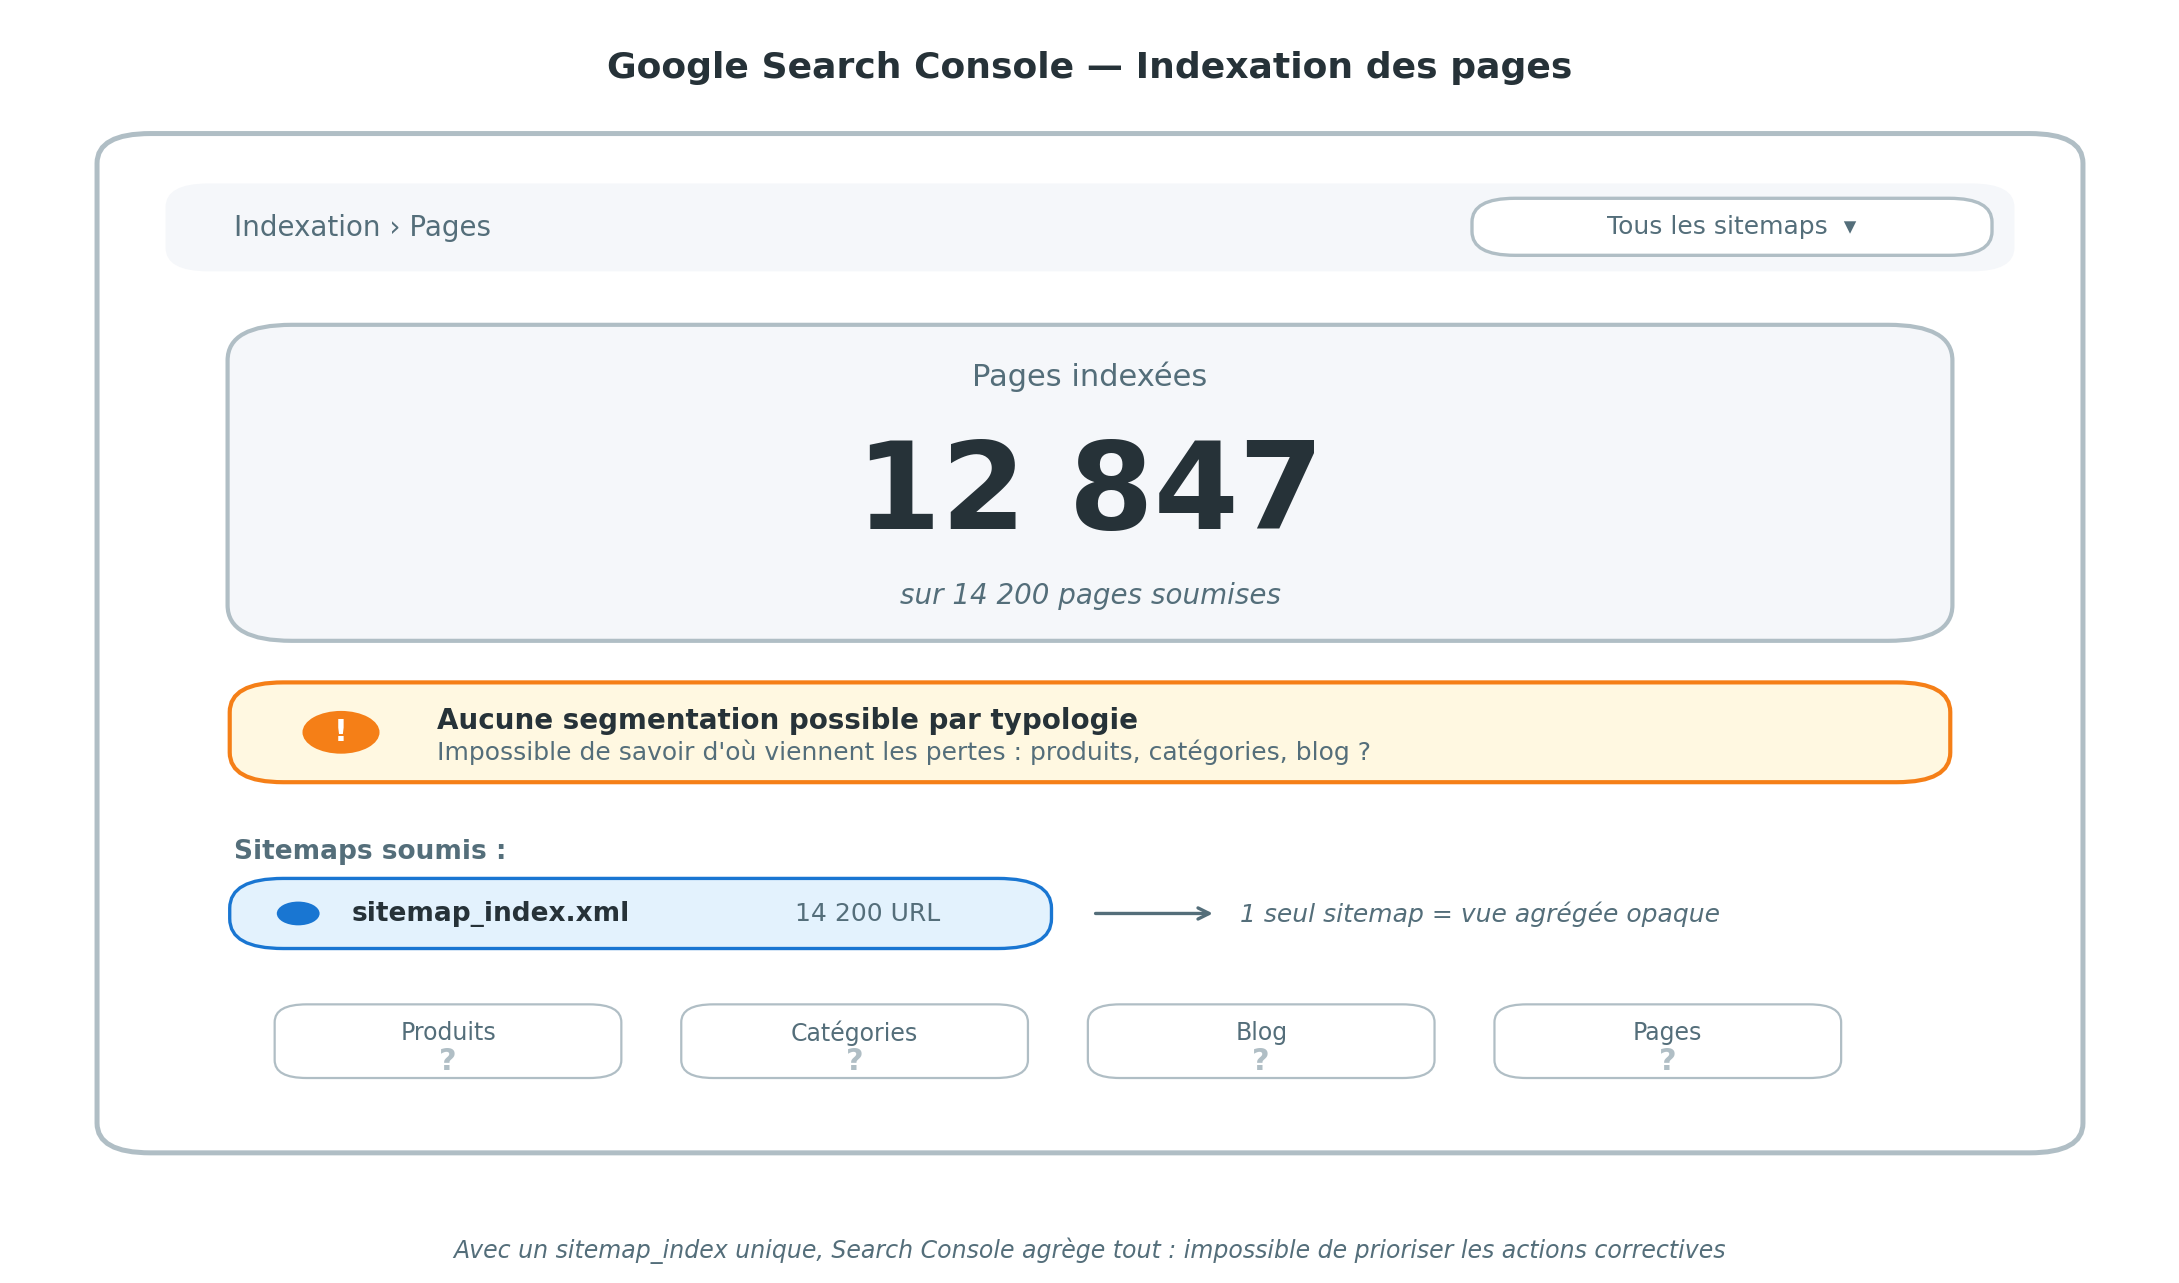
Task: Click the 'Google Search Console — Indexation des pages' title
Action: 1089,67
